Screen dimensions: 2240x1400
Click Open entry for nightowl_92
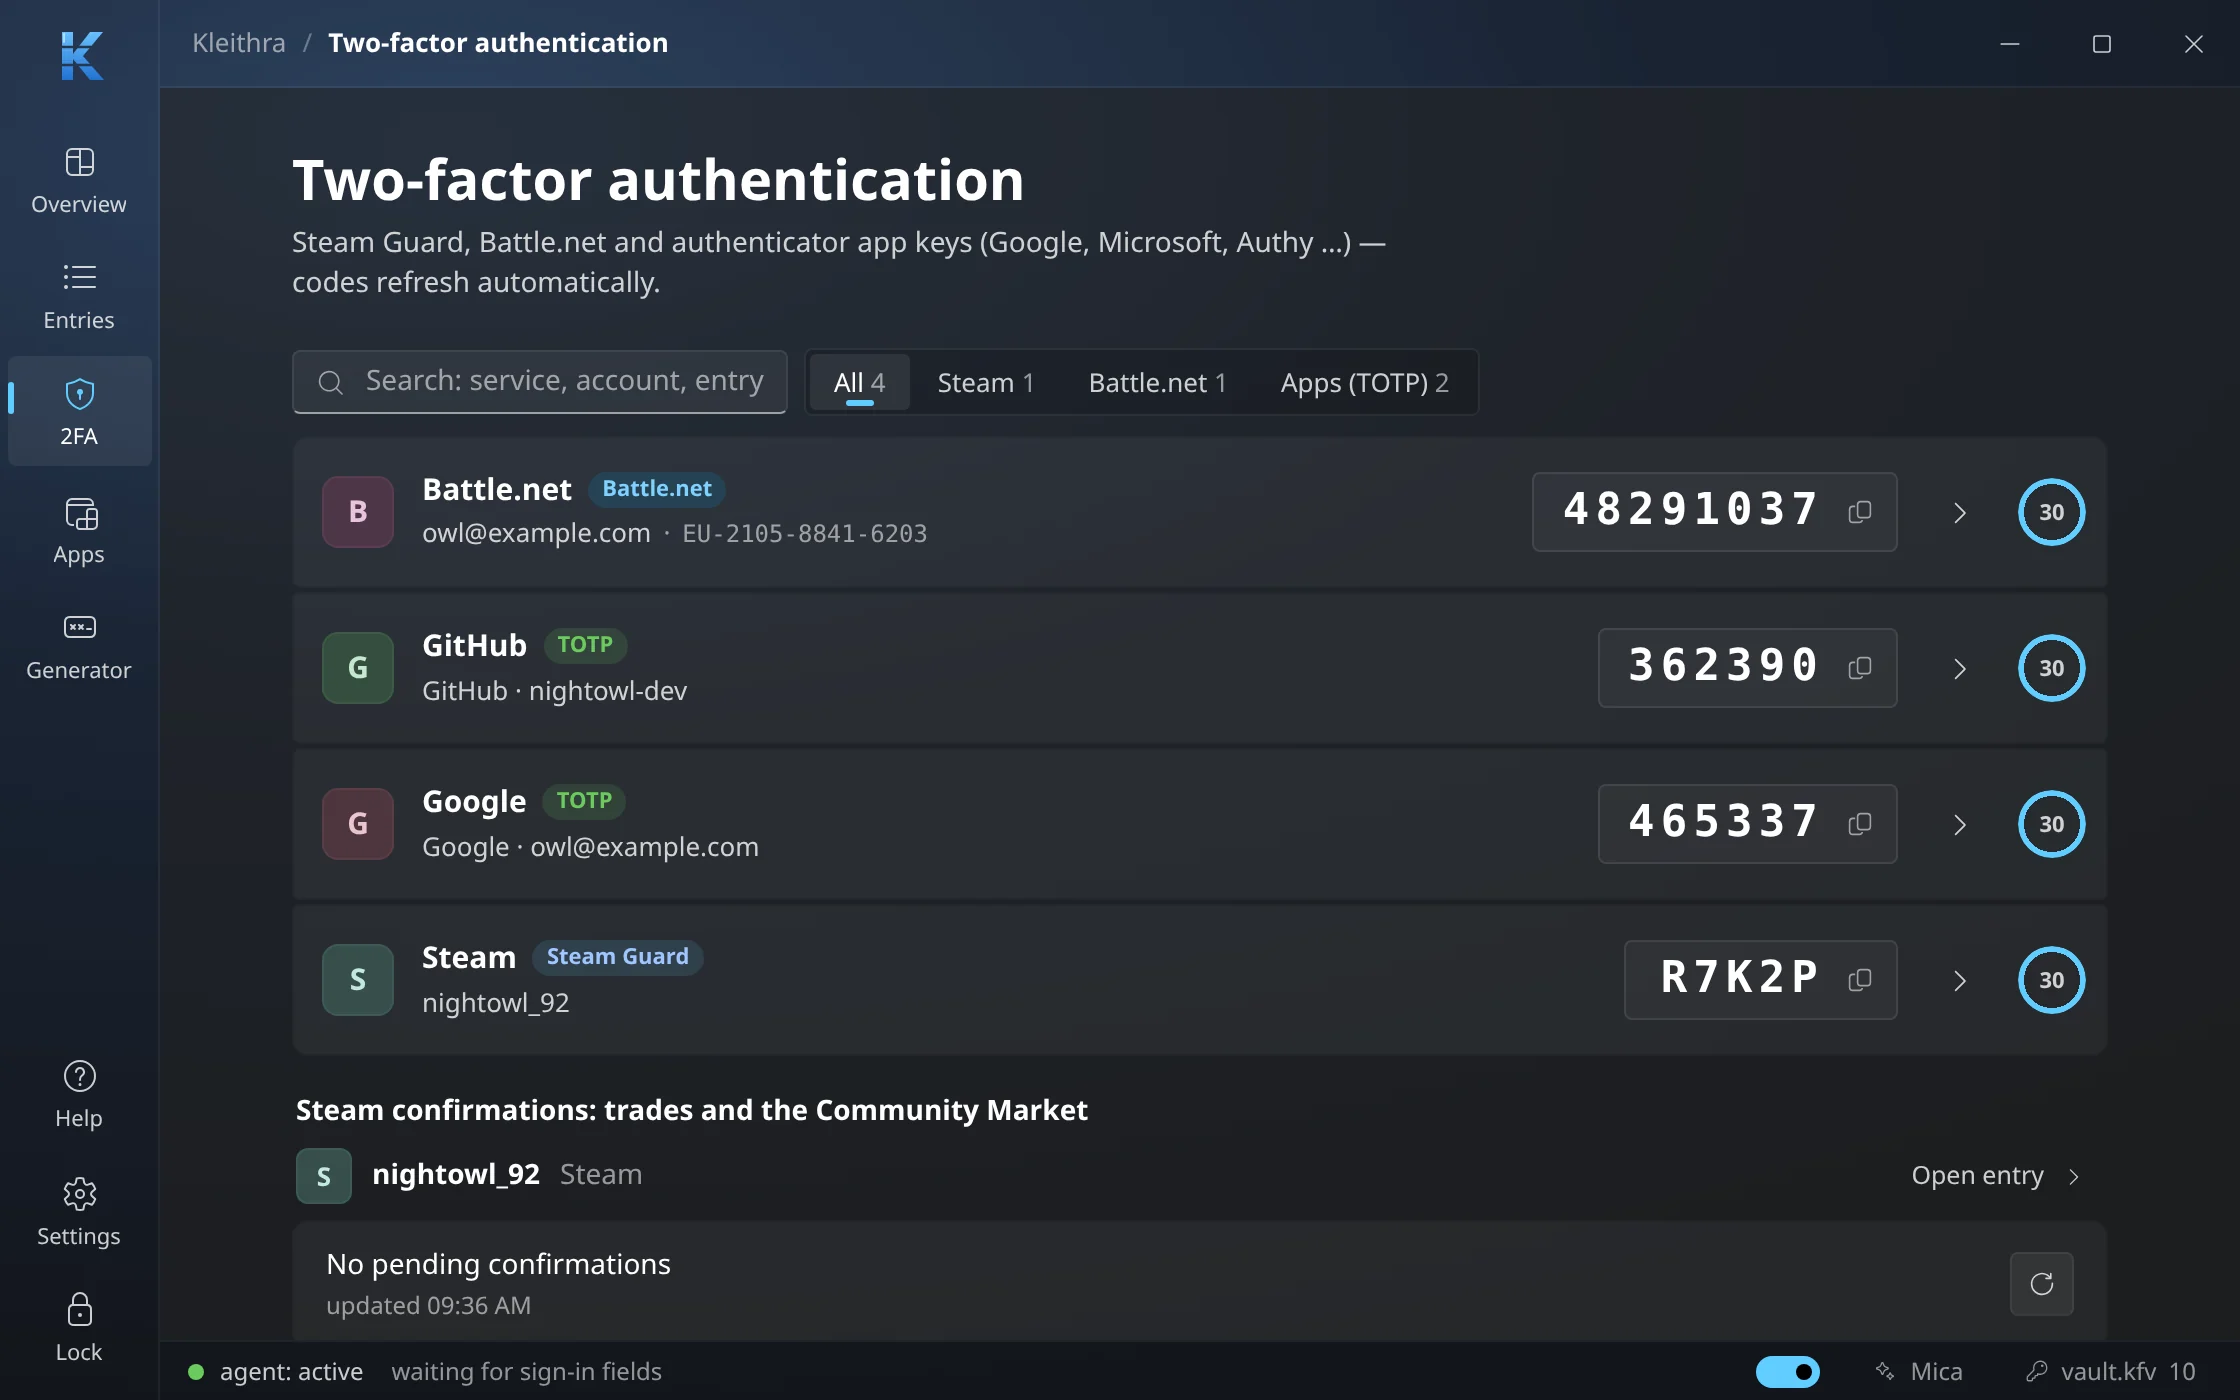point(1996,1176)
